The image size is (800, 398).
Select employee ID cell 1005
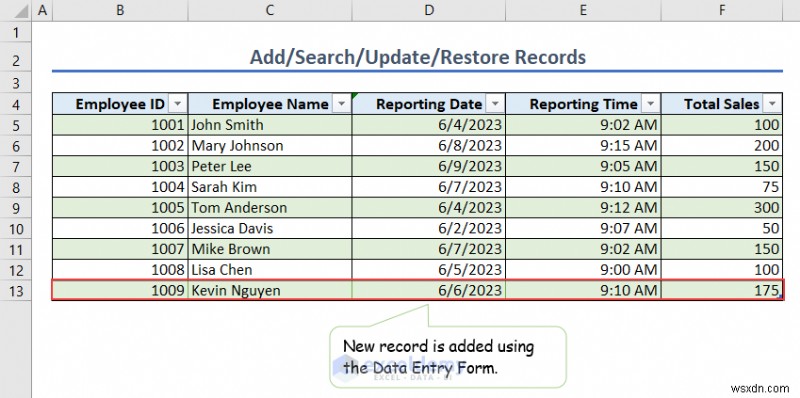pyautogui.click(x=120, y=208)
